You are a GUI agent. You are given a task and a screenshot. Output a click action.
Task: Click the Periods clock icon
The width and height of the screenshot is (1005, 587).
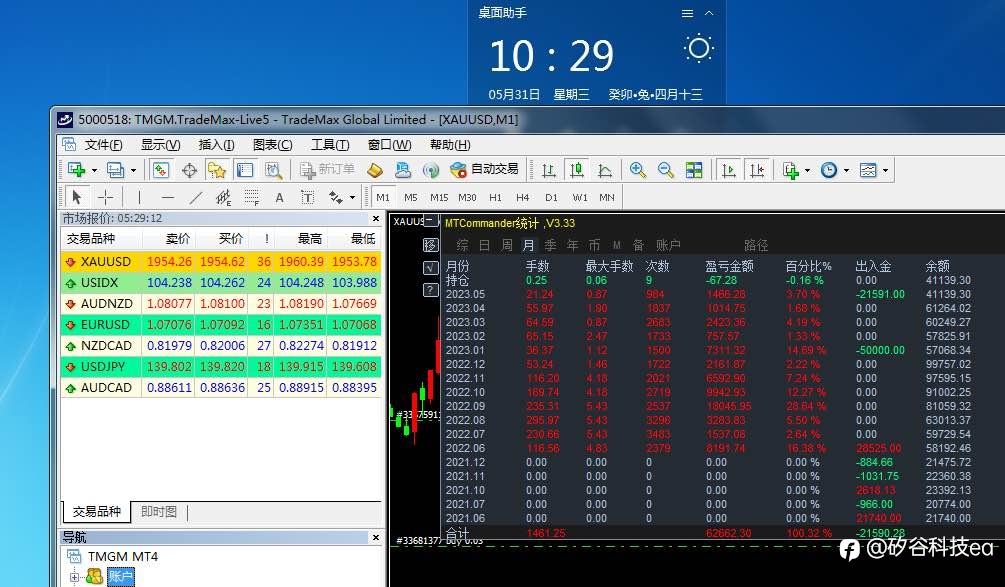(829, 170)
